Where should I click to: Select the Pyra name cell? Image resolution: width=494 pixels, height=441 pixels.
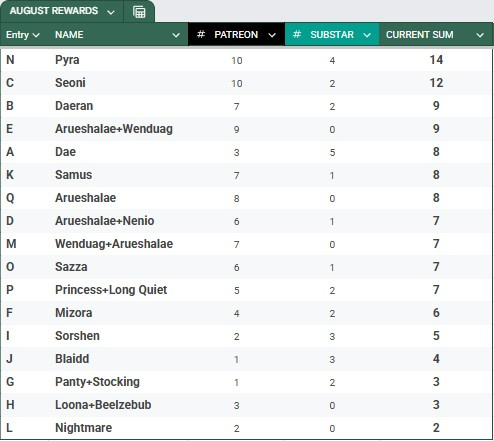pos(67,60)
